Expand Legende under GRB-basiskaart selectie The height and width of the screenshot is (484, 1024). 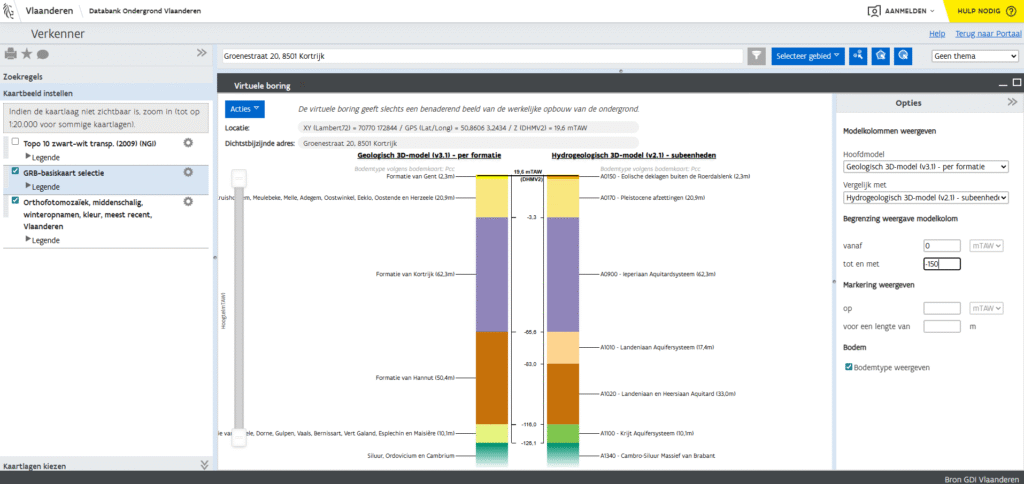tap(42, 186)
